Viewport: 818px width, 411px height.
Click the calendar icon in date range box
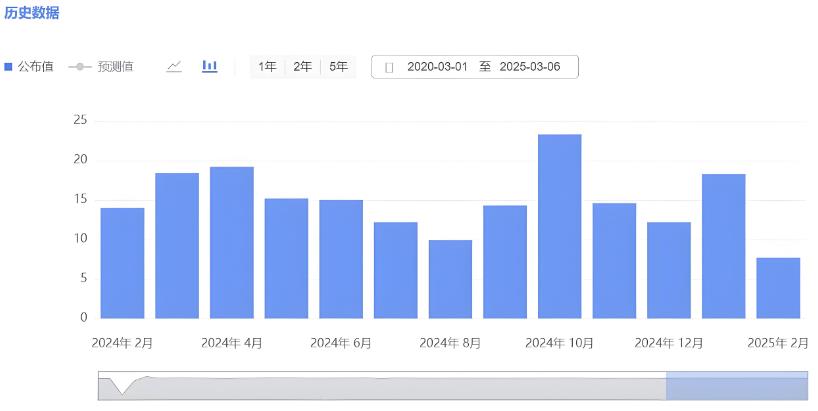[389, 67]
